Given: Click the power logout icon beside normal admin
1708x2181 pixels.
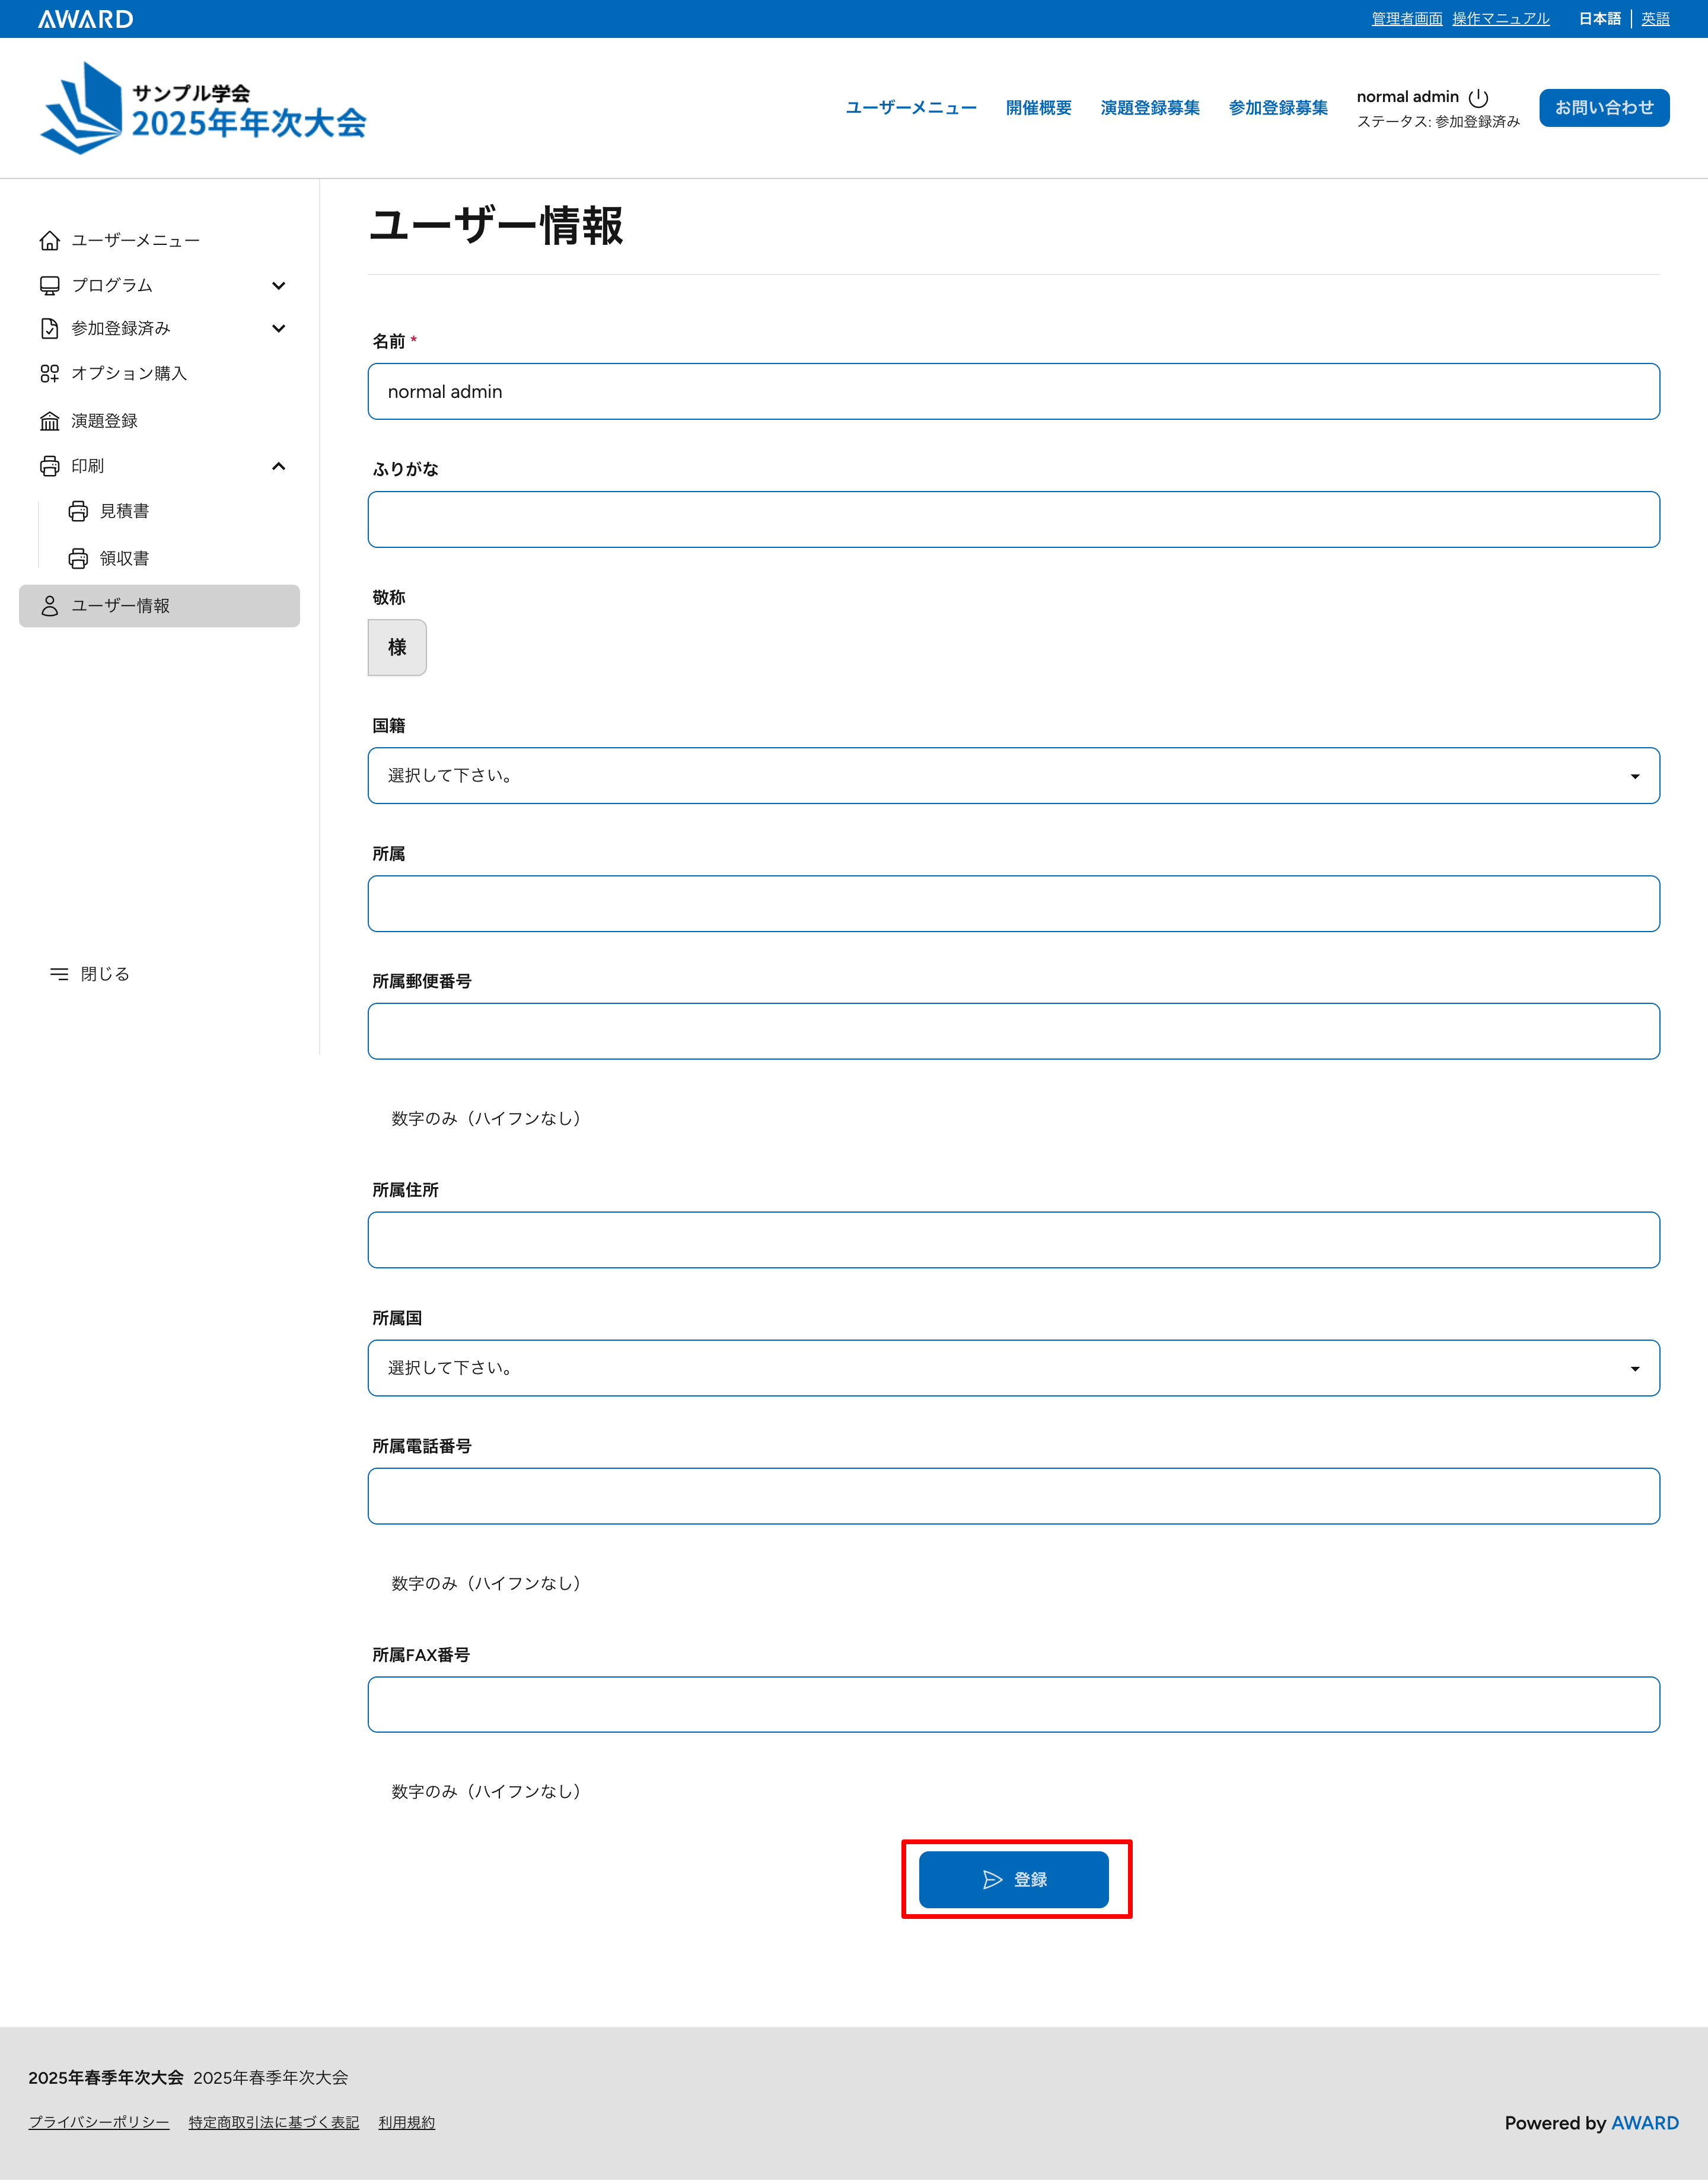Looking at the screenshot, I should (1478, 97).
